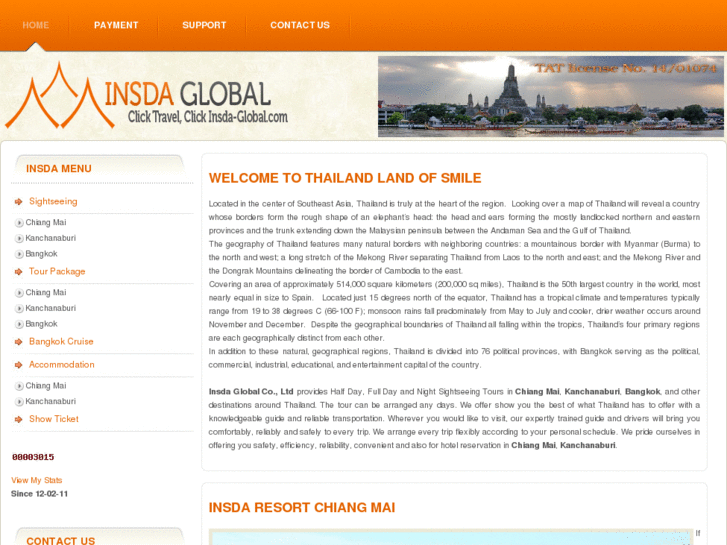
Task: Open the Bangkok Cruise menu link
Action: pyautogui.click(x=61, y=341)
